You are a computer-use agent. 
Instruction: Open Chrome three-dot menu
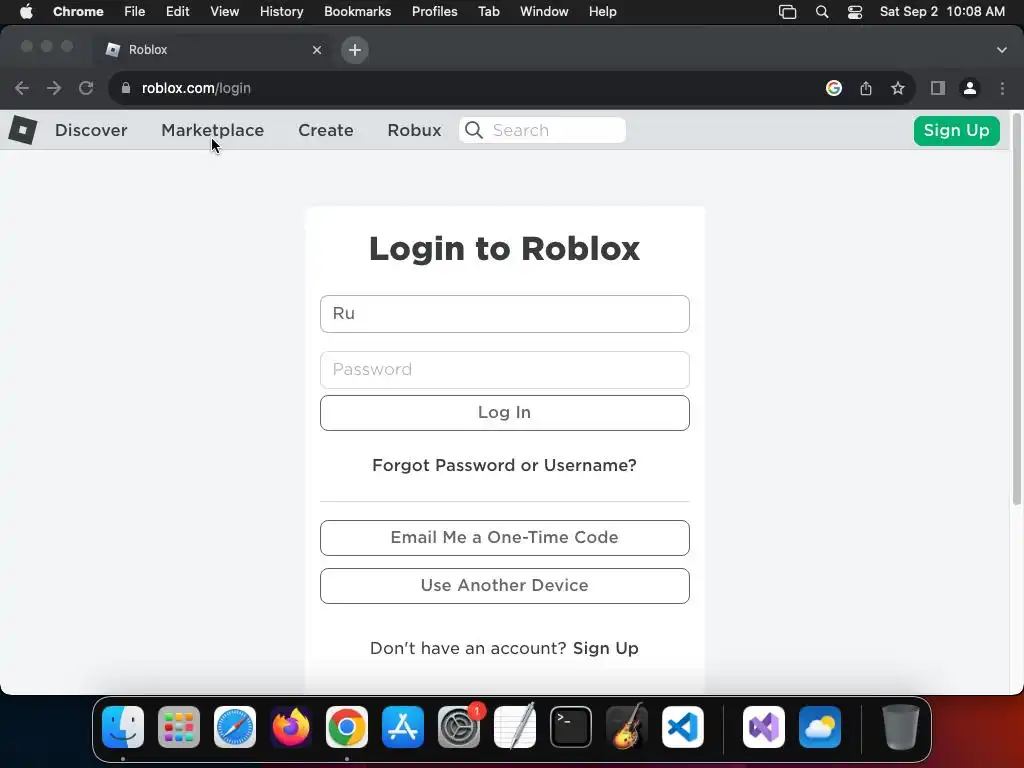pos(1002,88)
